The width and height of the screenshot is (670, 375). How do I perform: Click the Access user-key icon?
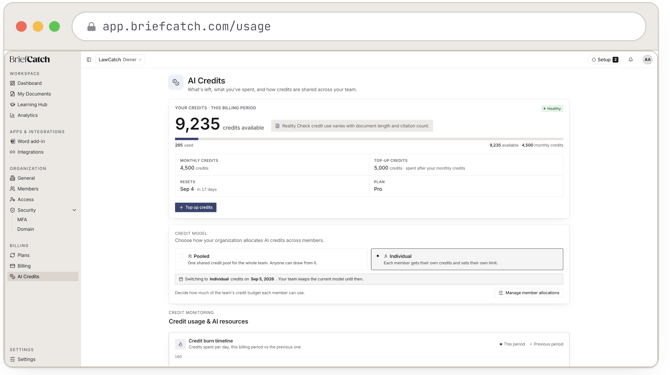click(x=12, y=199)
